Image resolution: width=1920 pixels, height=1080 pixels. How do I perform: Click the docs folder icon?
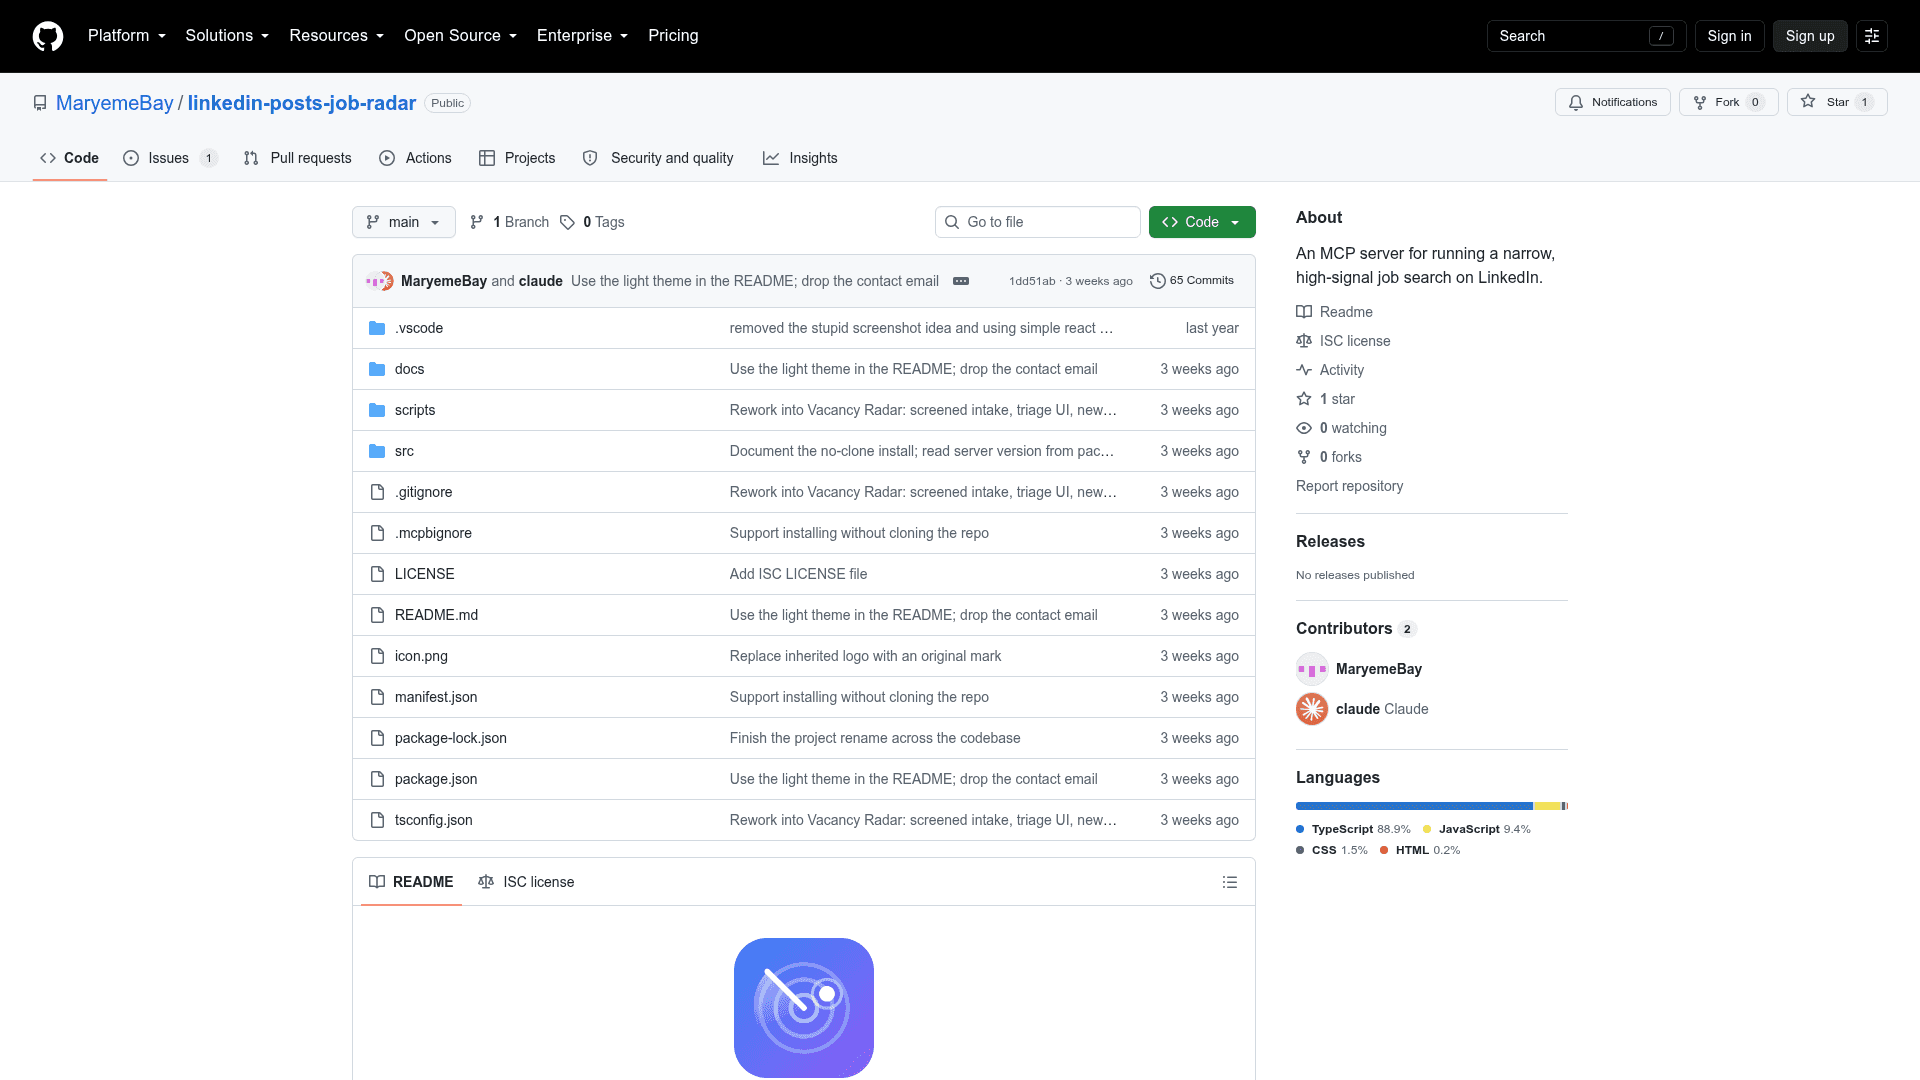(x=377, y=369)
